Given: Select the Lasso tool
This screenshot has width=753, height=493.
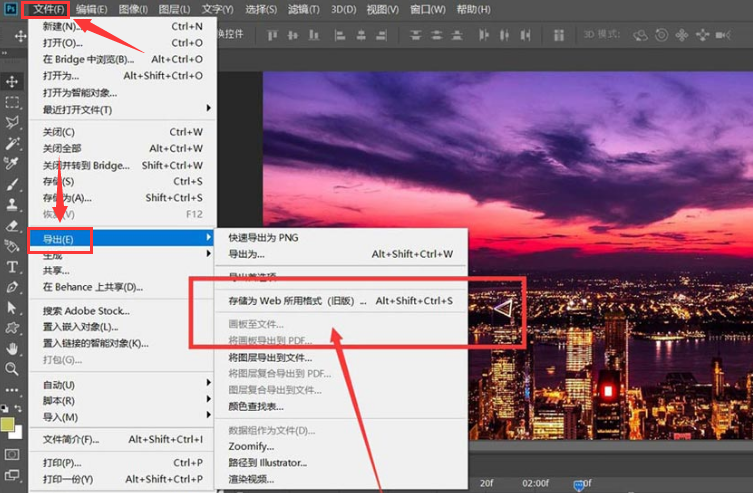Looking at the screenshot, I should point(12,123).
